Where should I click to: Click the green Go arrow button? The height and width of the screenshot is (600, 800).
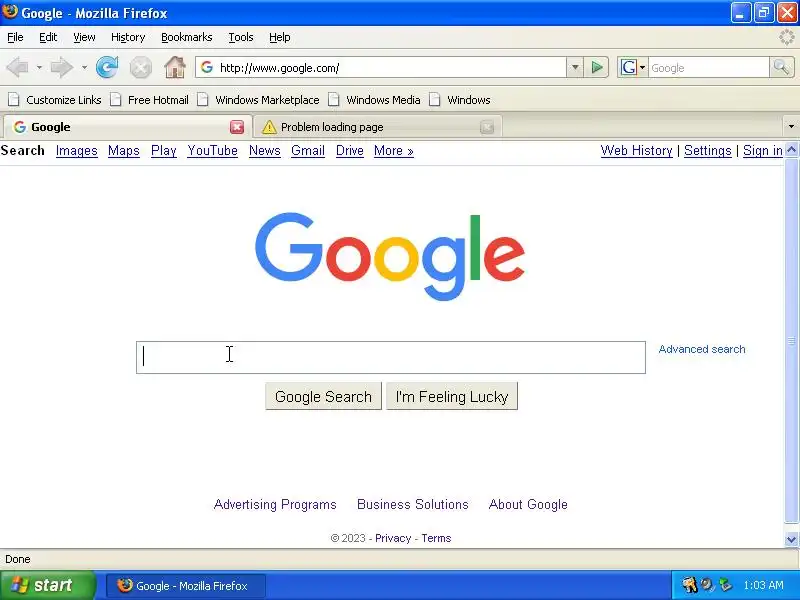tap(596, 67)
